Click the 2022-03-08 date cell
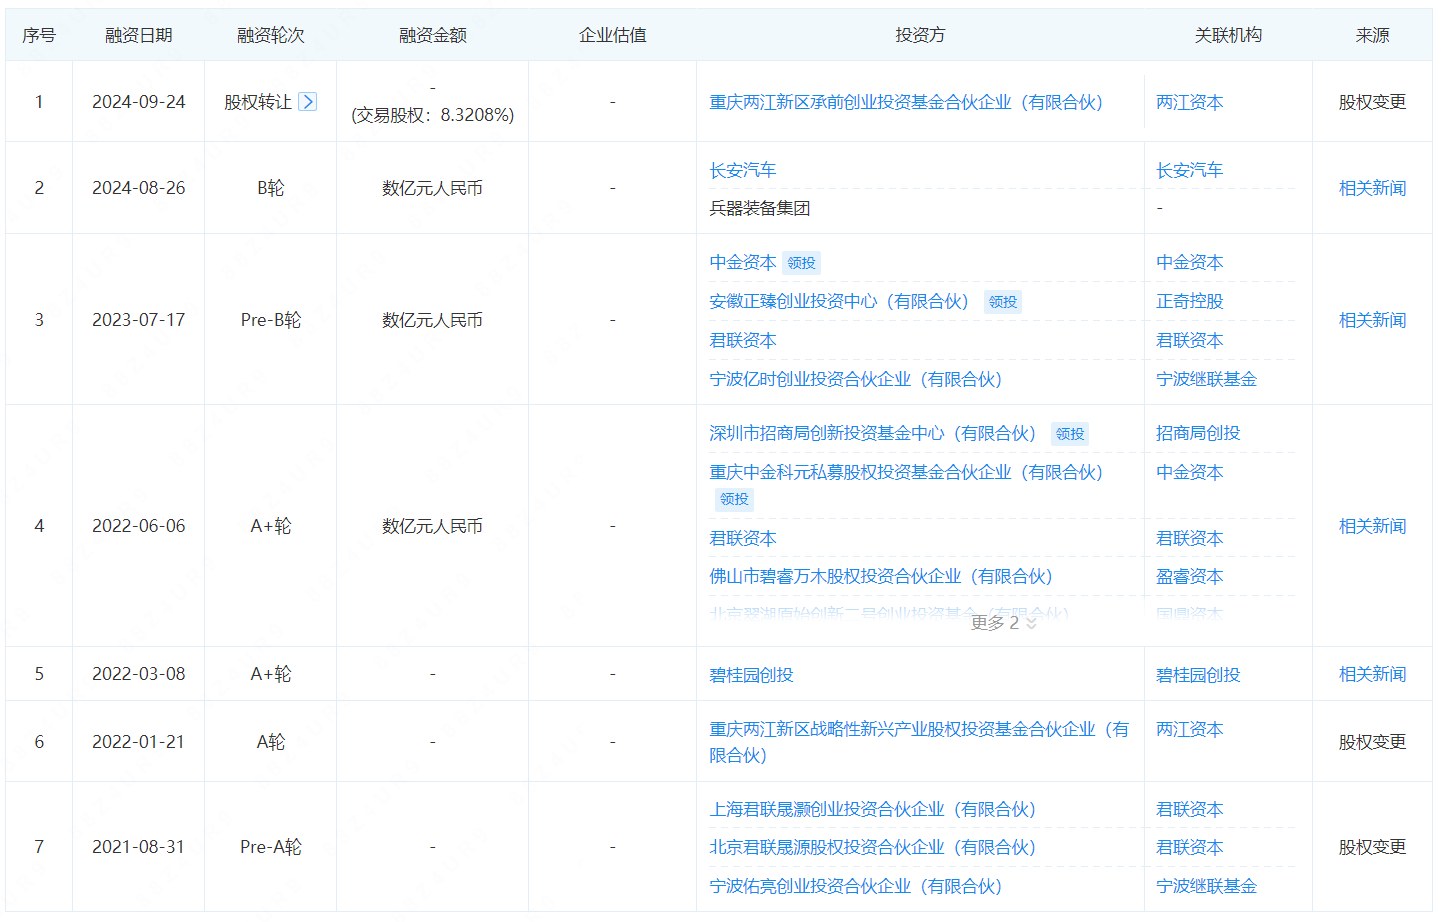The width and height of the screenshot is (1443, 922). tap(139, 674)
